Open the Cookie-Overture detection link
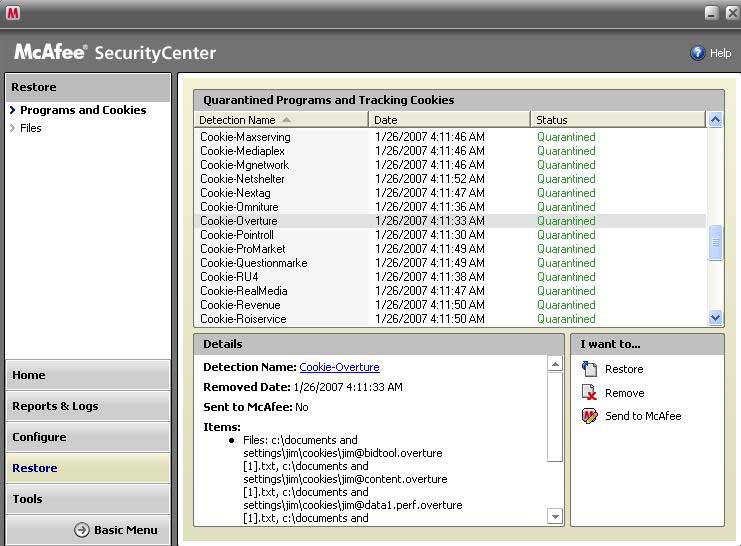The width and height of the screenshot is (741, 546). (339, 367)
